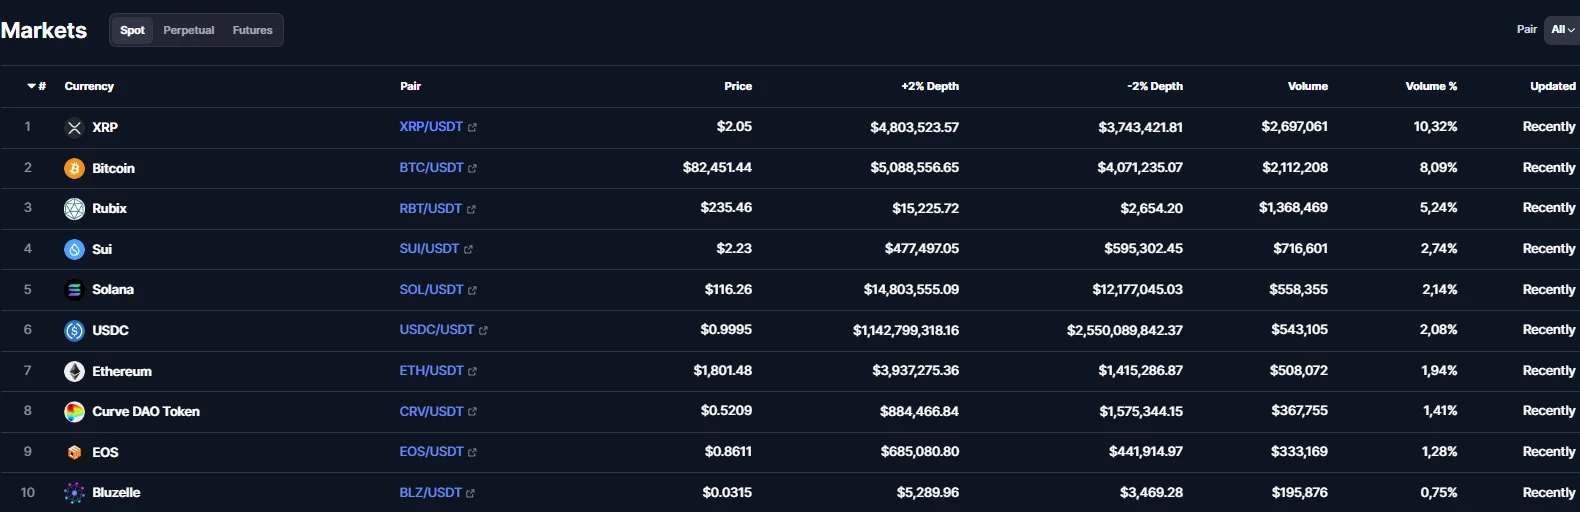Click the XRP coin logo icon
This screenshot has height=512, width=1580.
point(74,128)
